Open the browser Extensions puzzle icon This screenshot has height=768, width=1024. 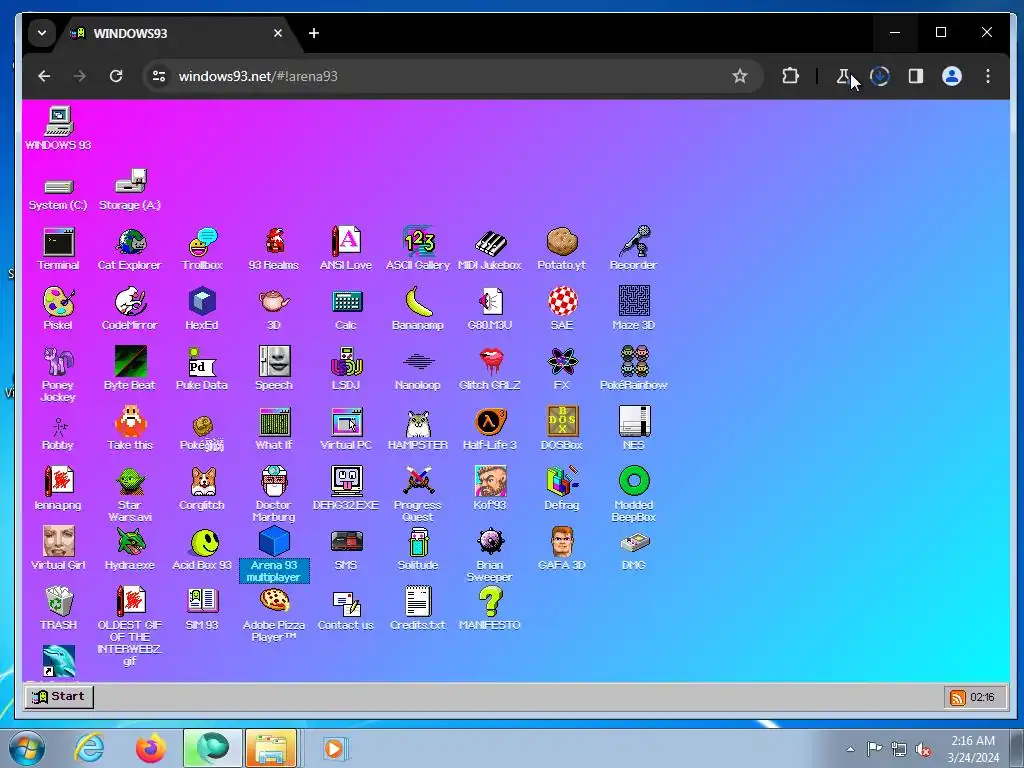click(x=790, y=76)
